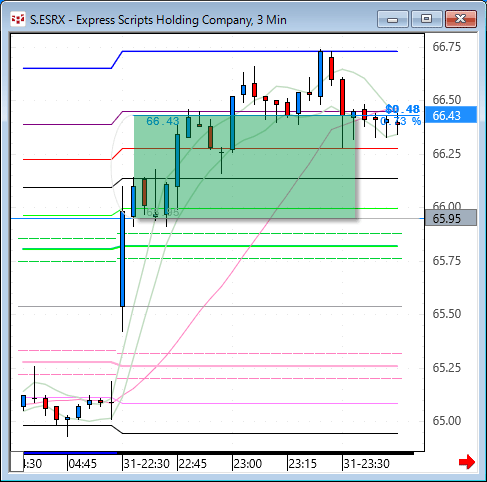Click the 65.50 price axis label
The image size is (487, 482).
tap(446, 314)
